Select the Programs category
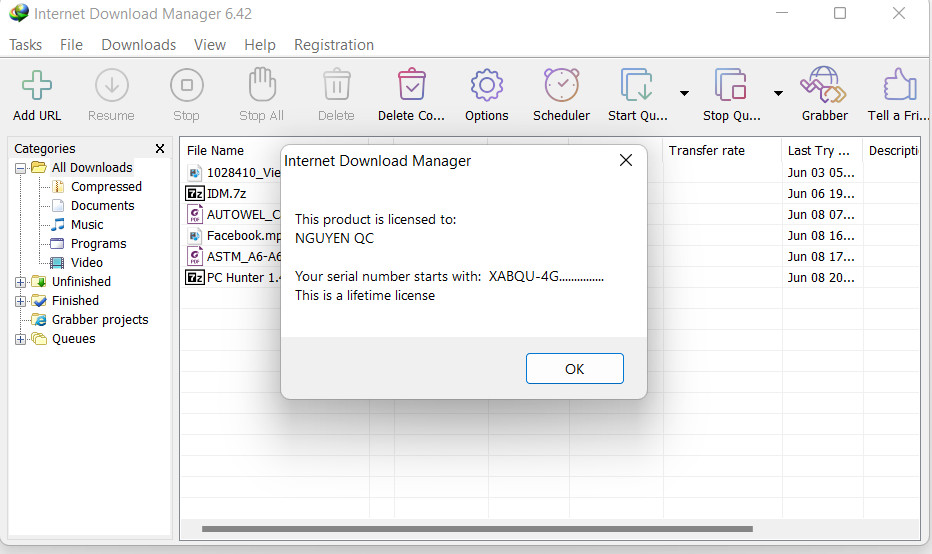Screen dimensions: 932x554 click(98, 244)
